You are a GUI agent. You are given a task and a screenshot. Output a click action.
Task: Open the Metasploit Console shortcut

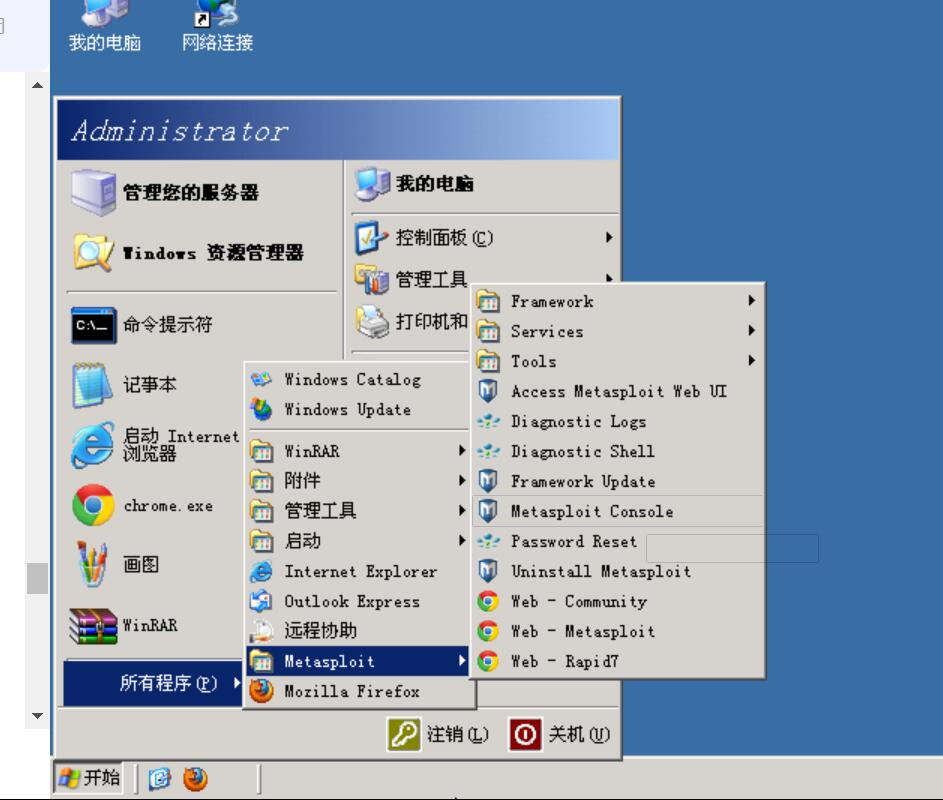pyautogui.click(x=618, y=511)
